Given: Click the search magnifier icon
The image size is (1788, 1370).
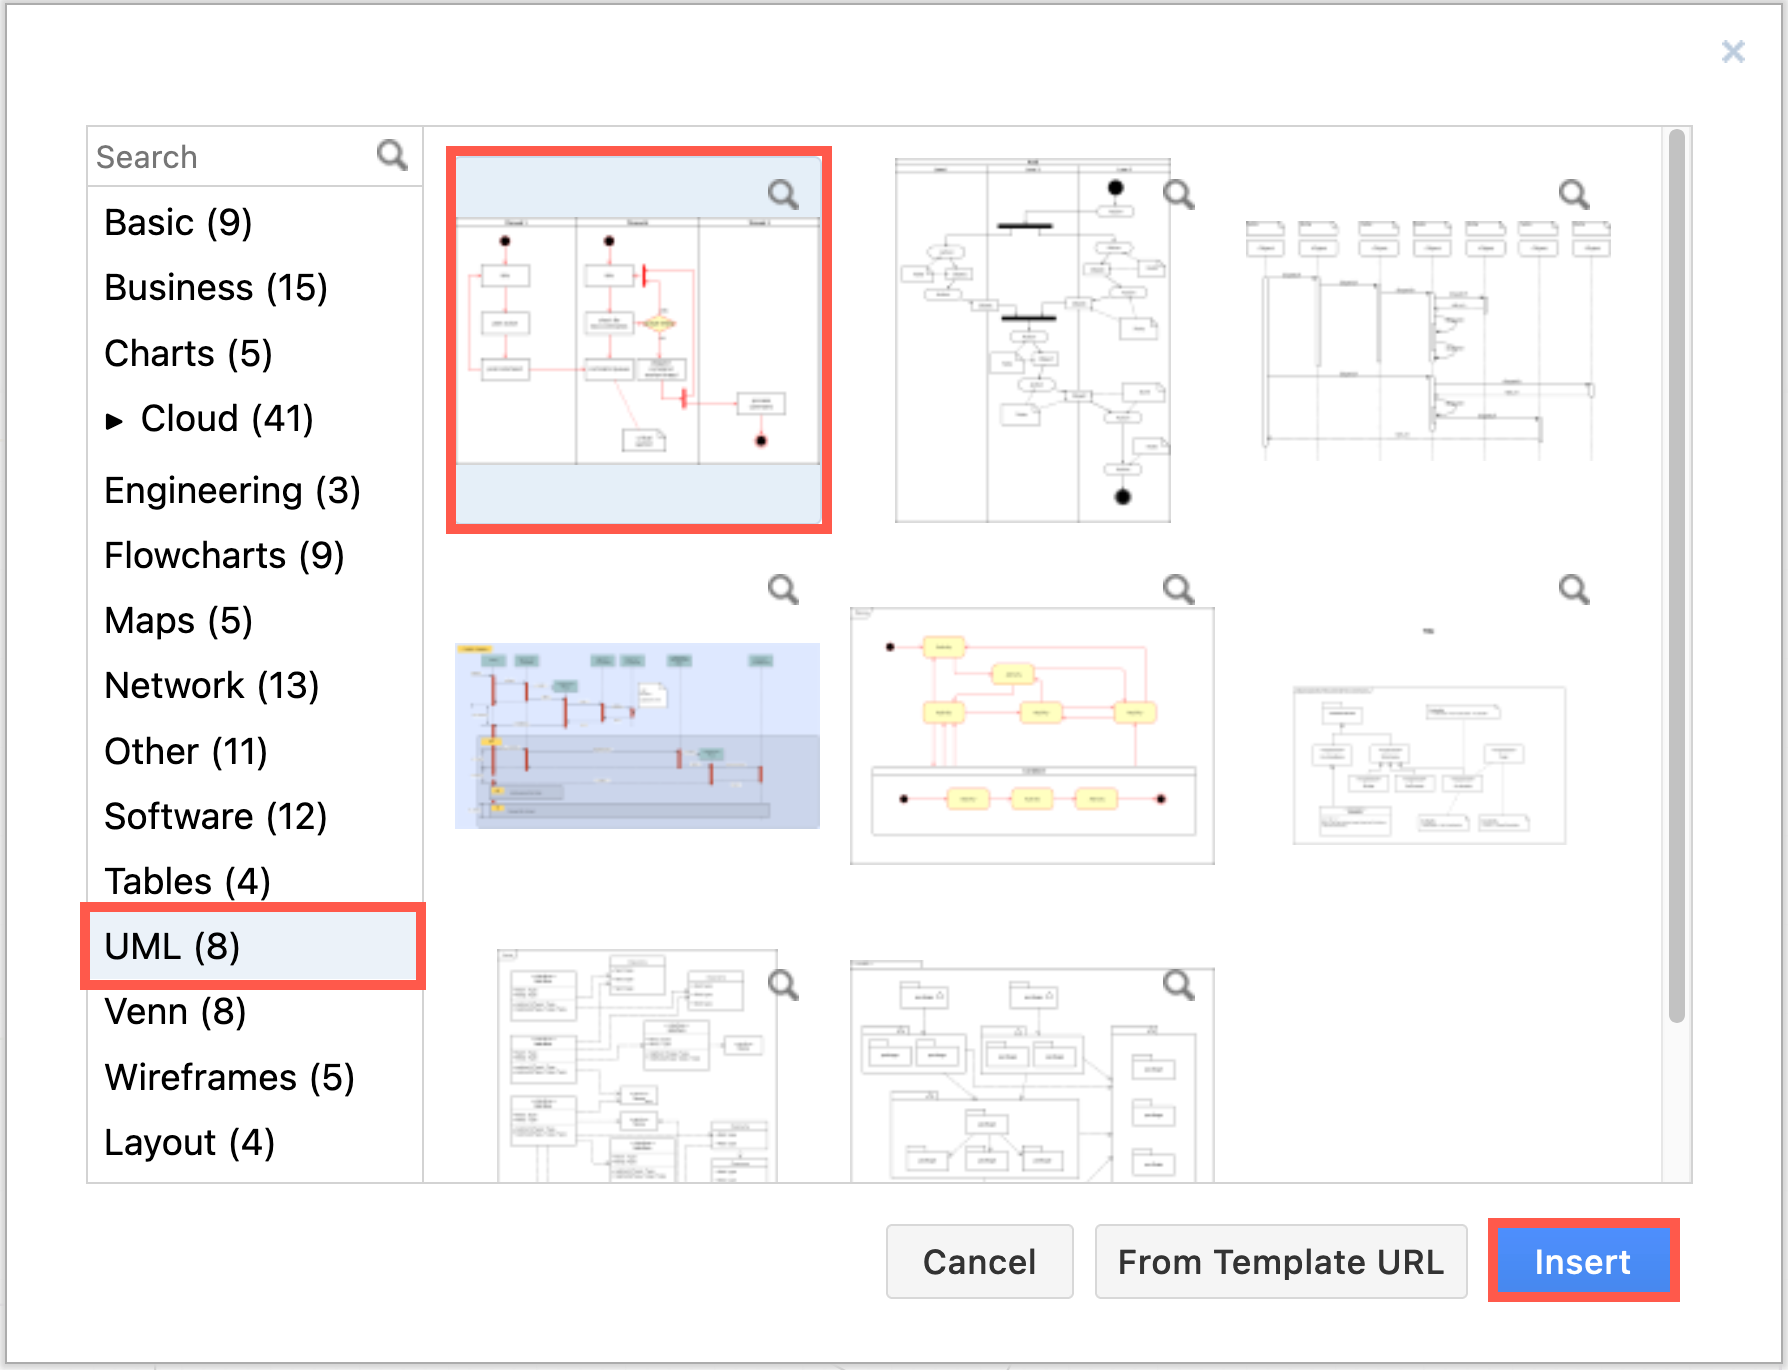Looking at the screenshot, I should [x=392, y=155].
